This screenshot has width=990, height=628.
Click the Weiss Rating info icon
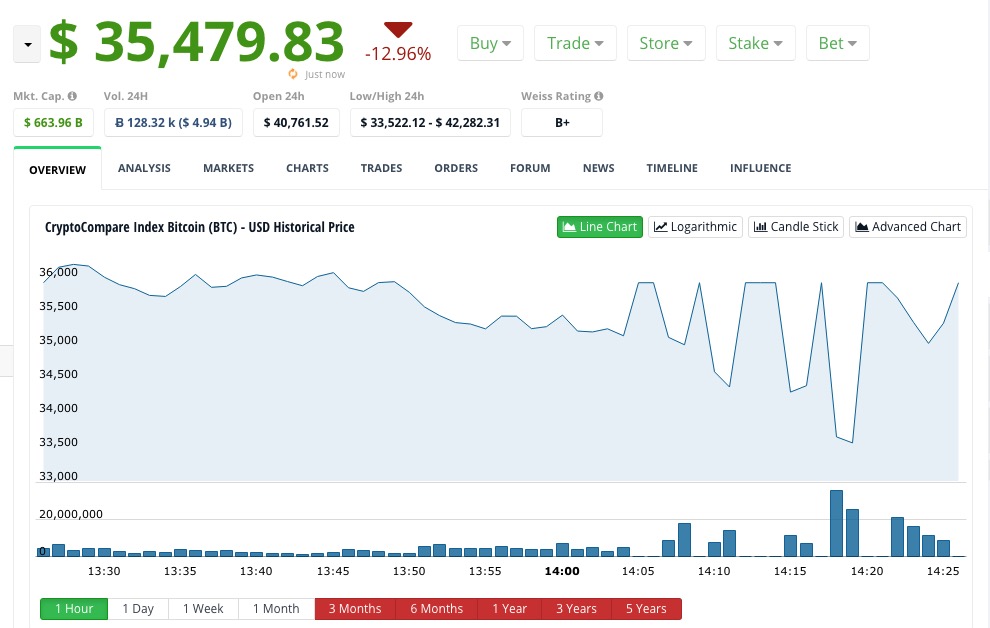(599, 97)
